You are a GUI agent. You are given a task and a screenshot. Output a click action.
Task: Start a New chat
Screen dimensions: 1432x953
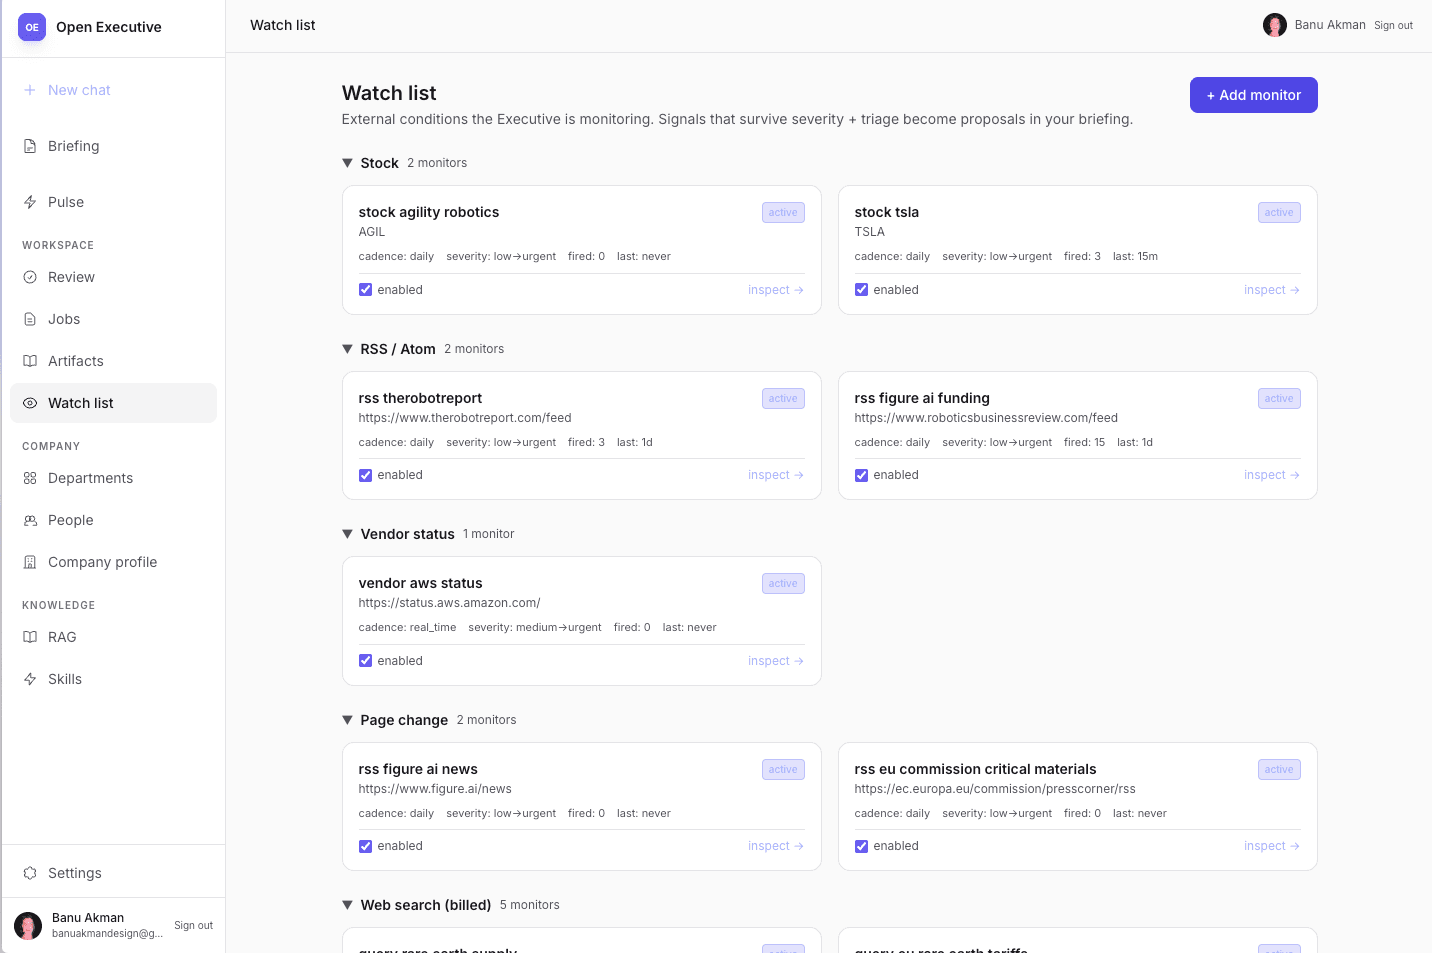click(113, 90)
